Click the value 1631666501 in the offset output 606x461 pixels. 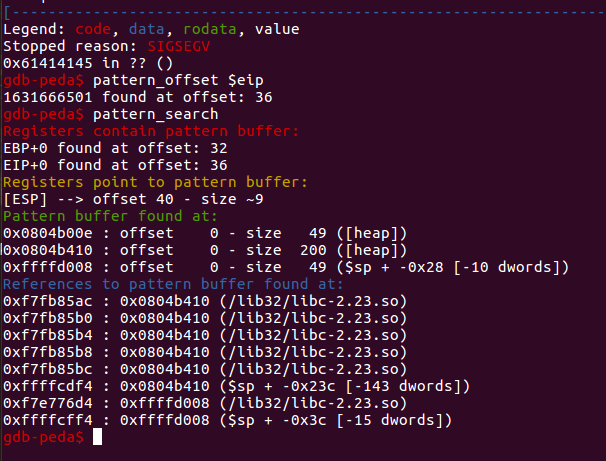point(45,97)
